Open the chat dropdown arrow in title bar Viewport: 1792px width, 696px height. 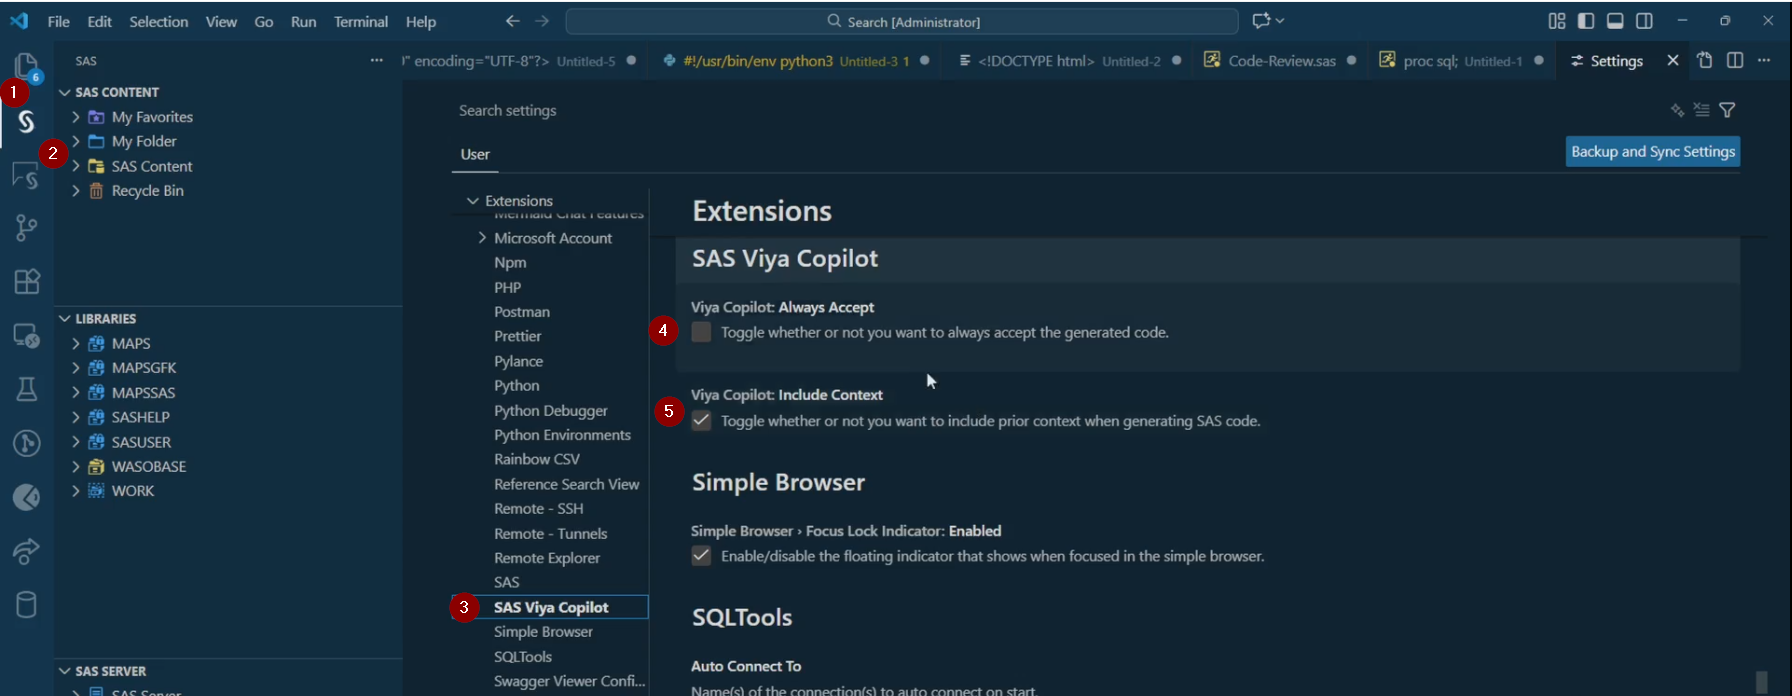[1280, 21]
